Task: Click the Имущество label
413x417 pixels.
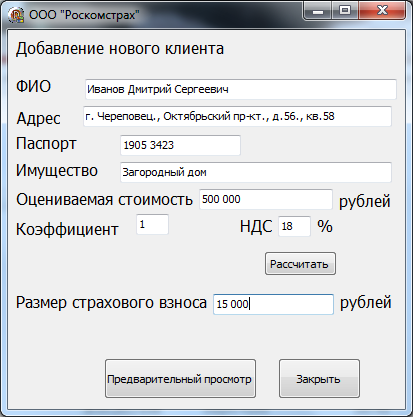Action: point(57,171)
